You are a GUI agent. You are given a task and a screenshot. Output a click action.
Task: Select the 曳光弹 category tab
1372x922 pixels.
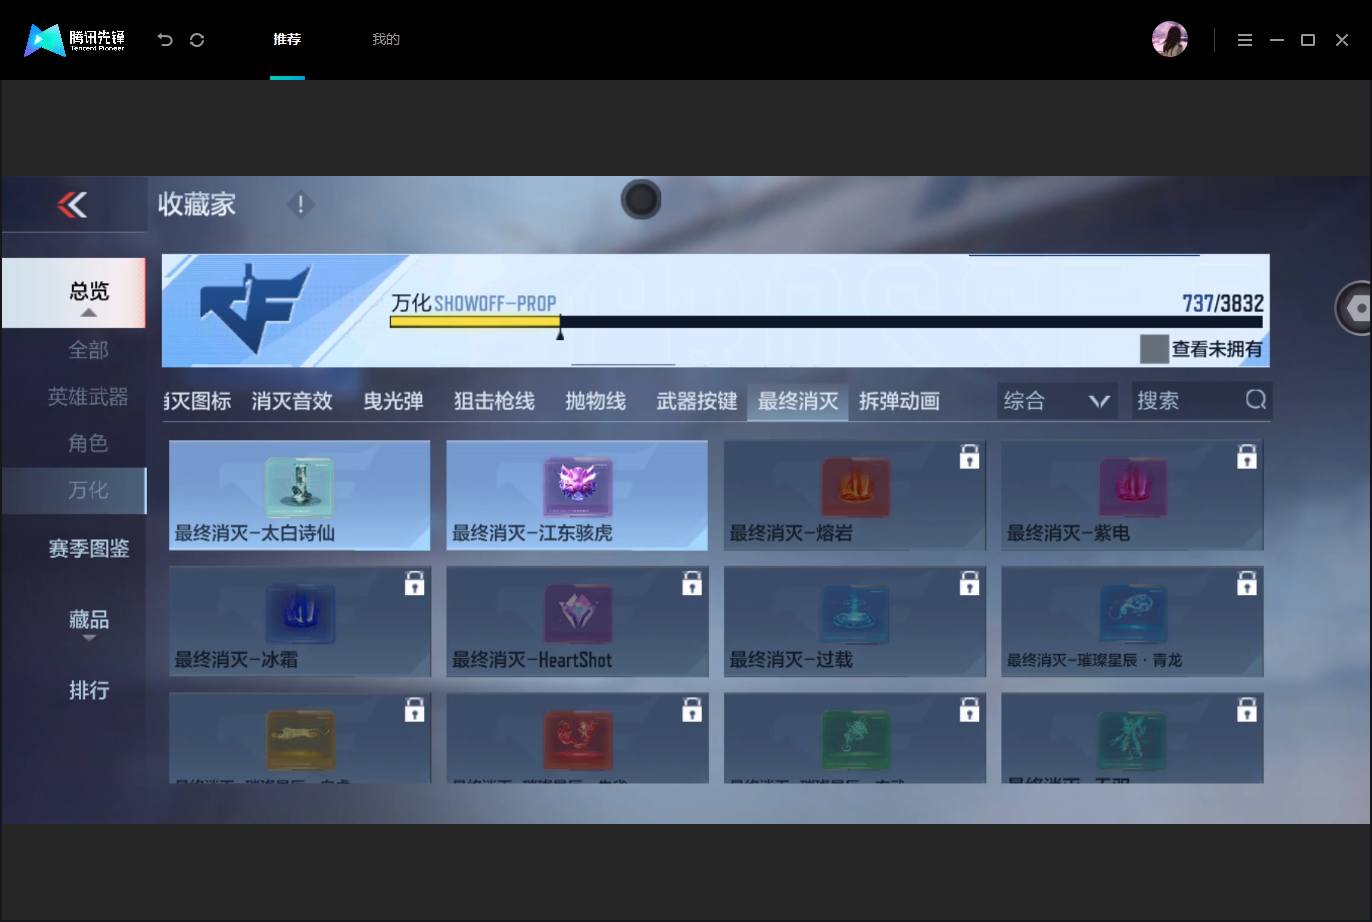click(393, 401)
